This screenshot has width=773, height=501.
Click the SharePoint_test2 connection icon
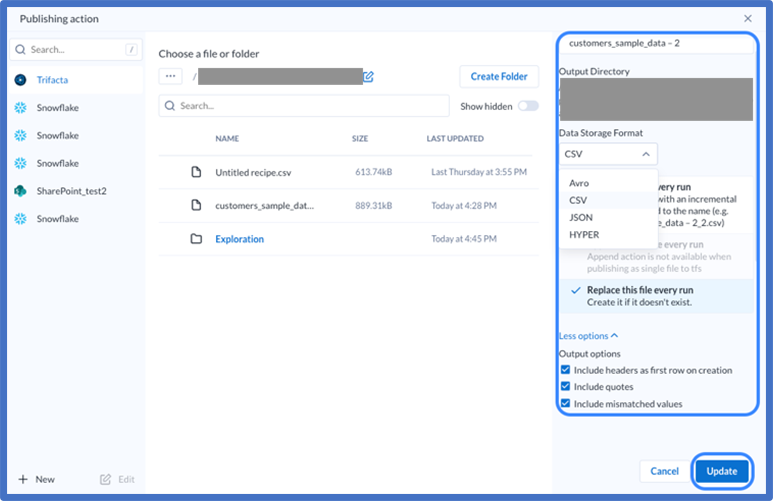click(20, 191)
